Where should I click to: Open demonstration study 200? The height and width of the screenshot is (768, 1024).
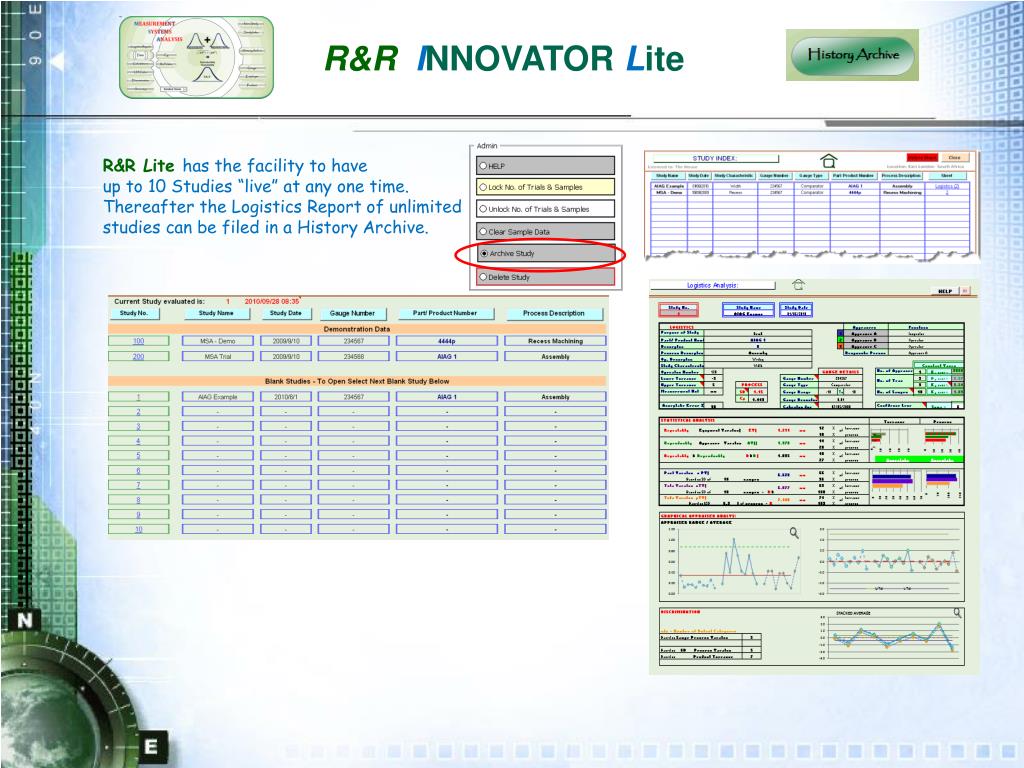point(138,357)
